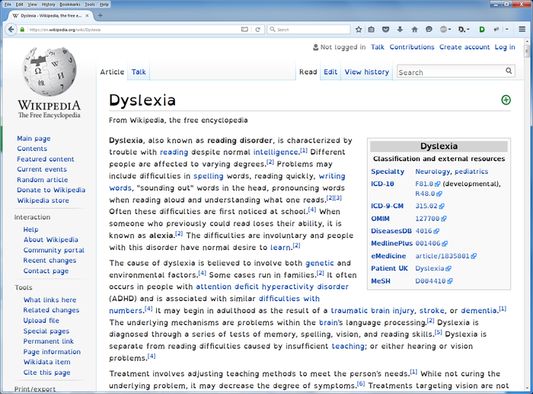Follow the intelligence link in first paragraph
This screenshot has height=394, width=533.
pyautogui.click(x=276, y=152)
